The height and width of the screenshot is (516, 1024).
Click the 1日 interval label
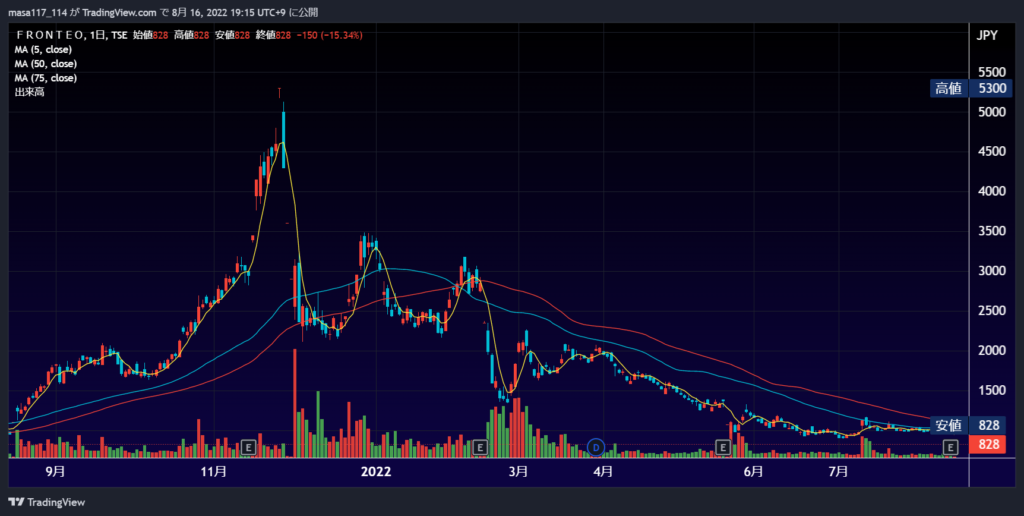tap(98, 35)
